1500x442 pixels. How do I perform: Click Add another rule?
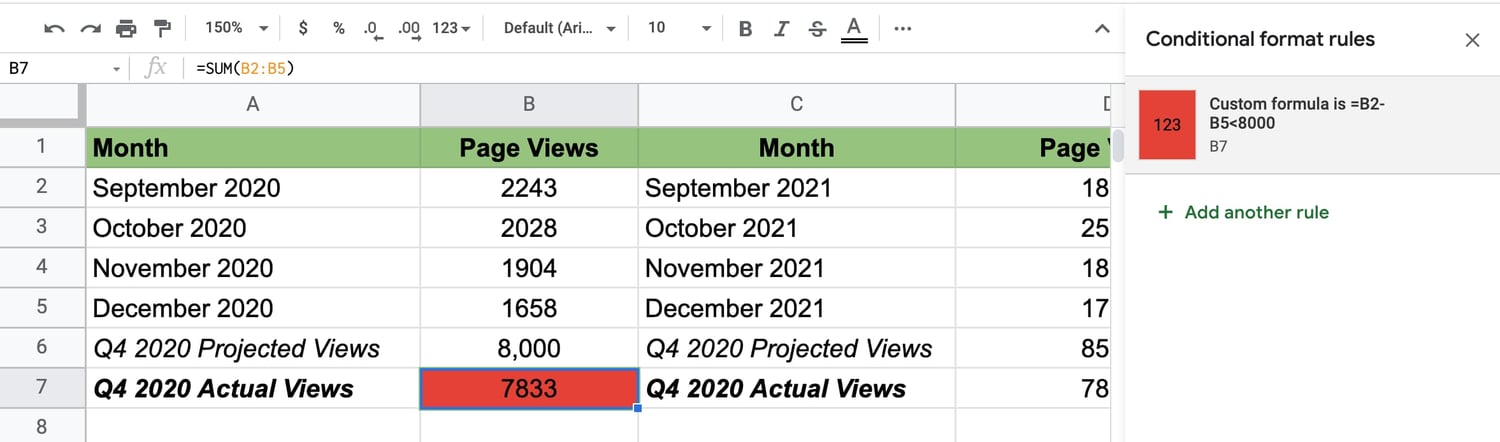(1244, 212)
